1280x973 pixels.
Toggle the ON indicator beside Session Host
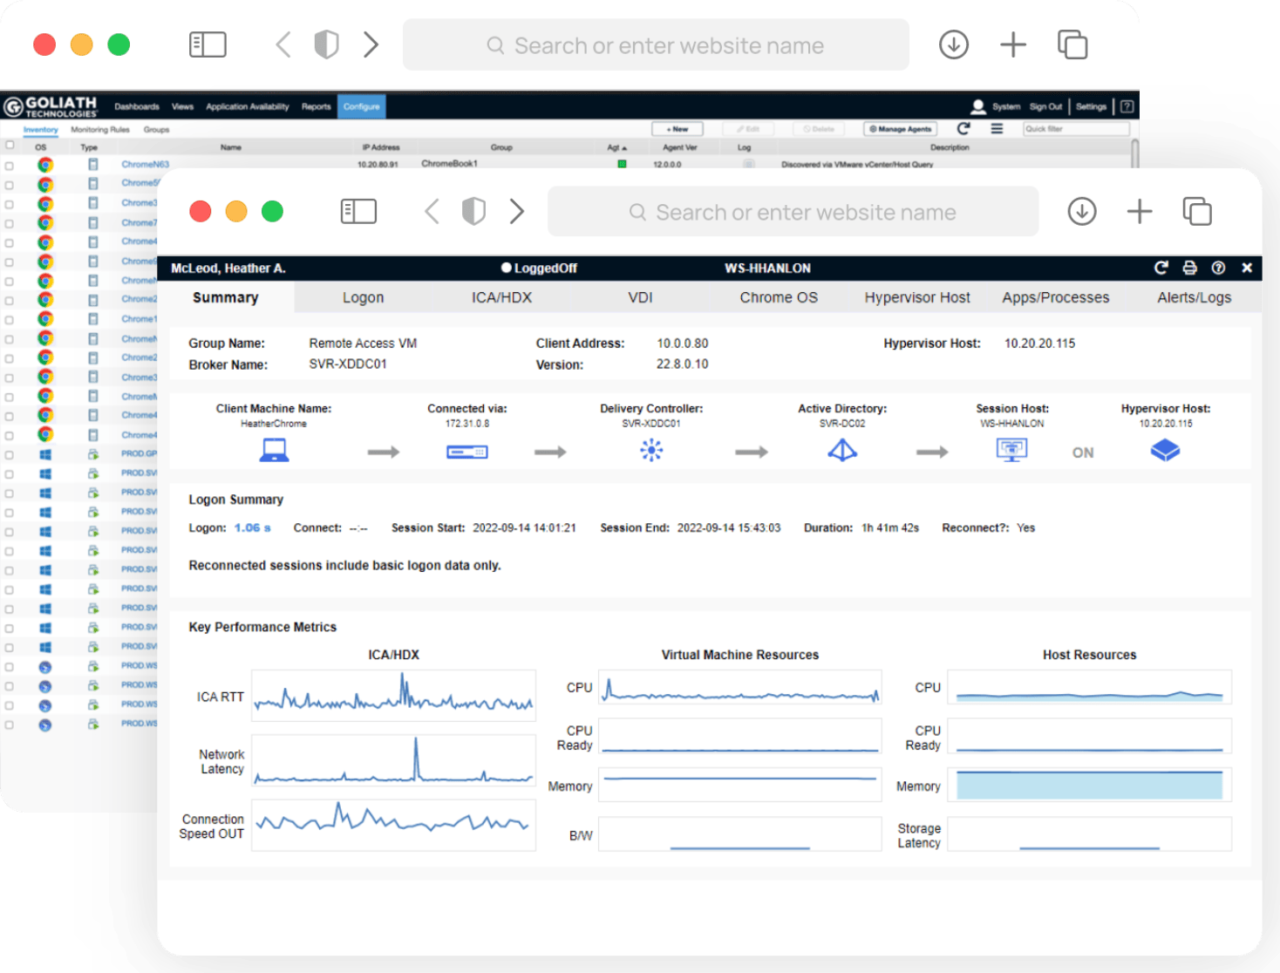(x=1082, y=452)
